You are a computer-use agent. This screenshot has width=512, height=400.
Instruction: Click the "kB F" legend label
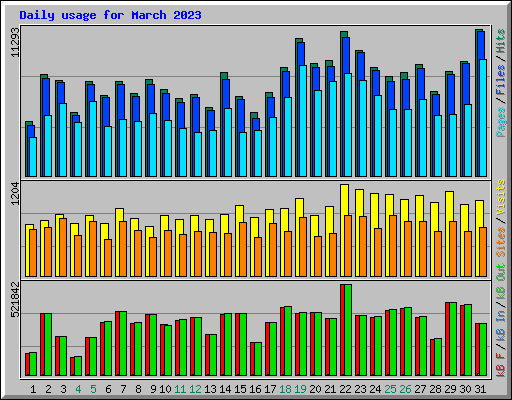[x=501, y=365]
